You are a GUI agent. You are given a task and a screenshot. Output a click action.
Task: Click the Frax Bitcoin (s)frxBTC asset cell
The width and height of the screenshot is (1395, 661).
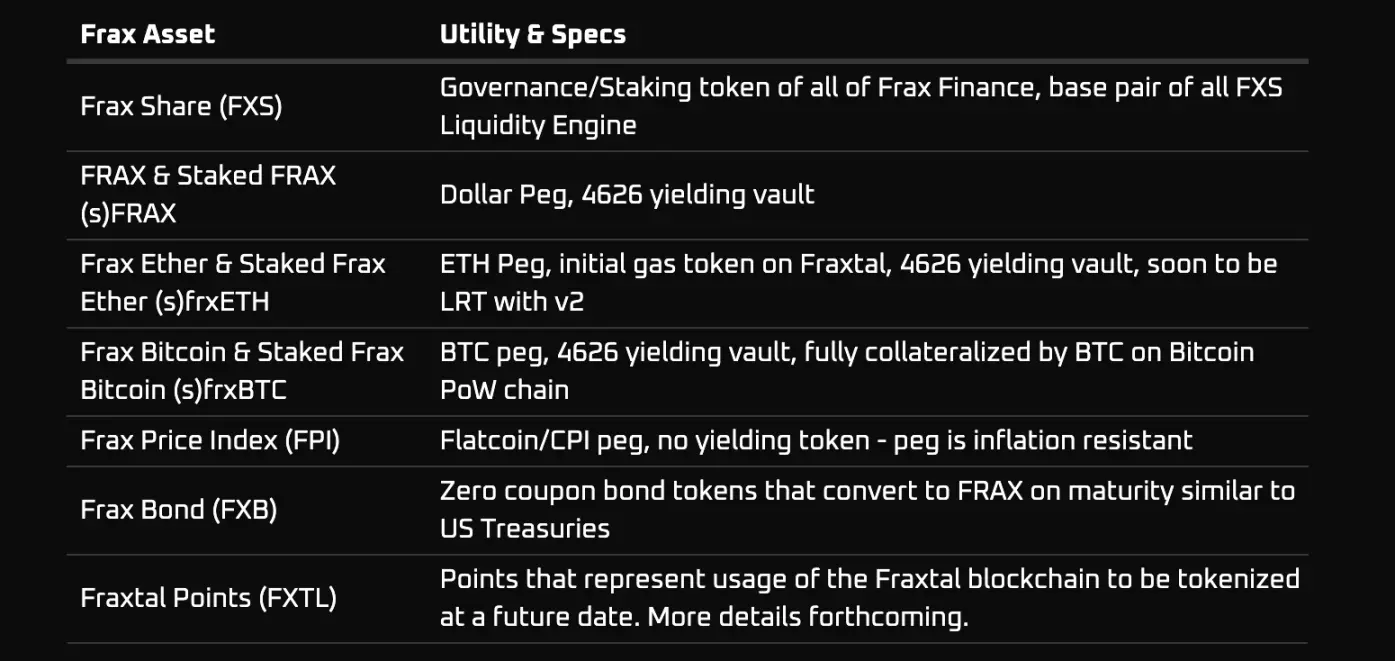click(242, 370)
